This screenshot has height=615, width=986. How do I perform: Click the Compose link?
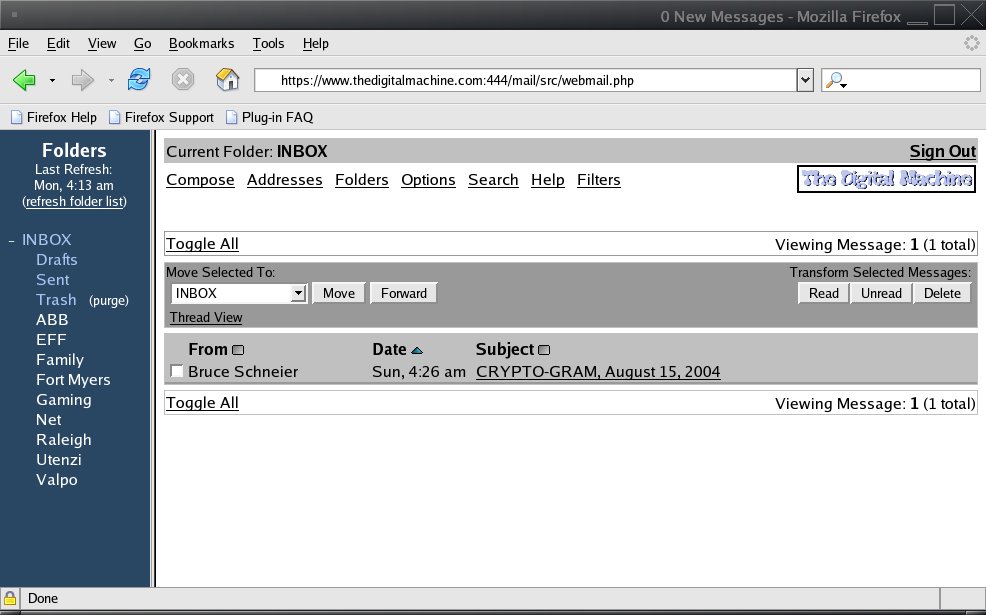point(200,180)
